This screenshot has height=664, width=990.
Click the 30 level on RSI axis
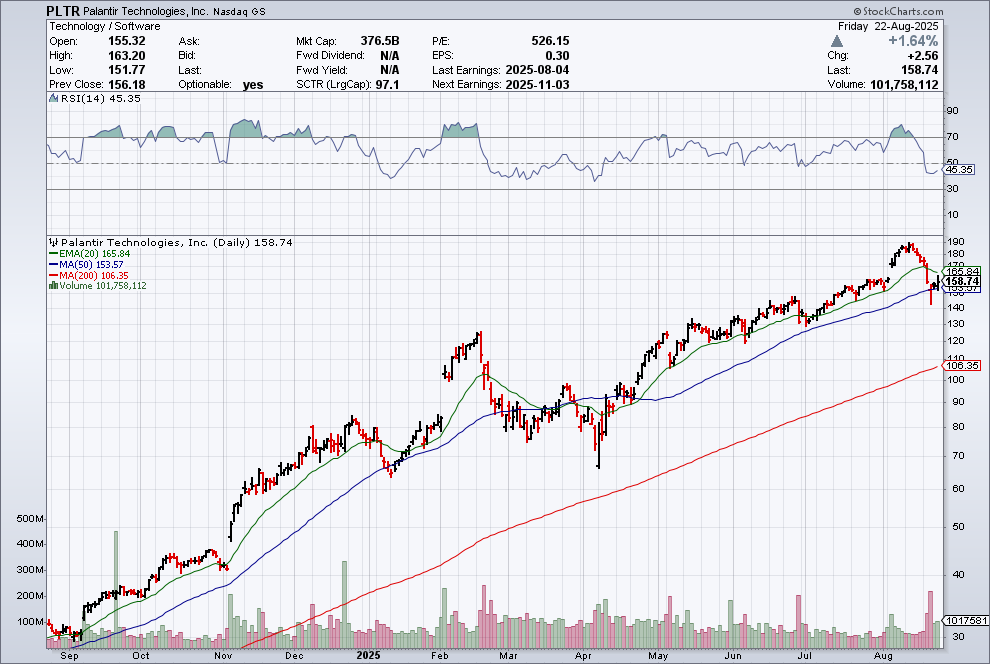click(952, 189)
